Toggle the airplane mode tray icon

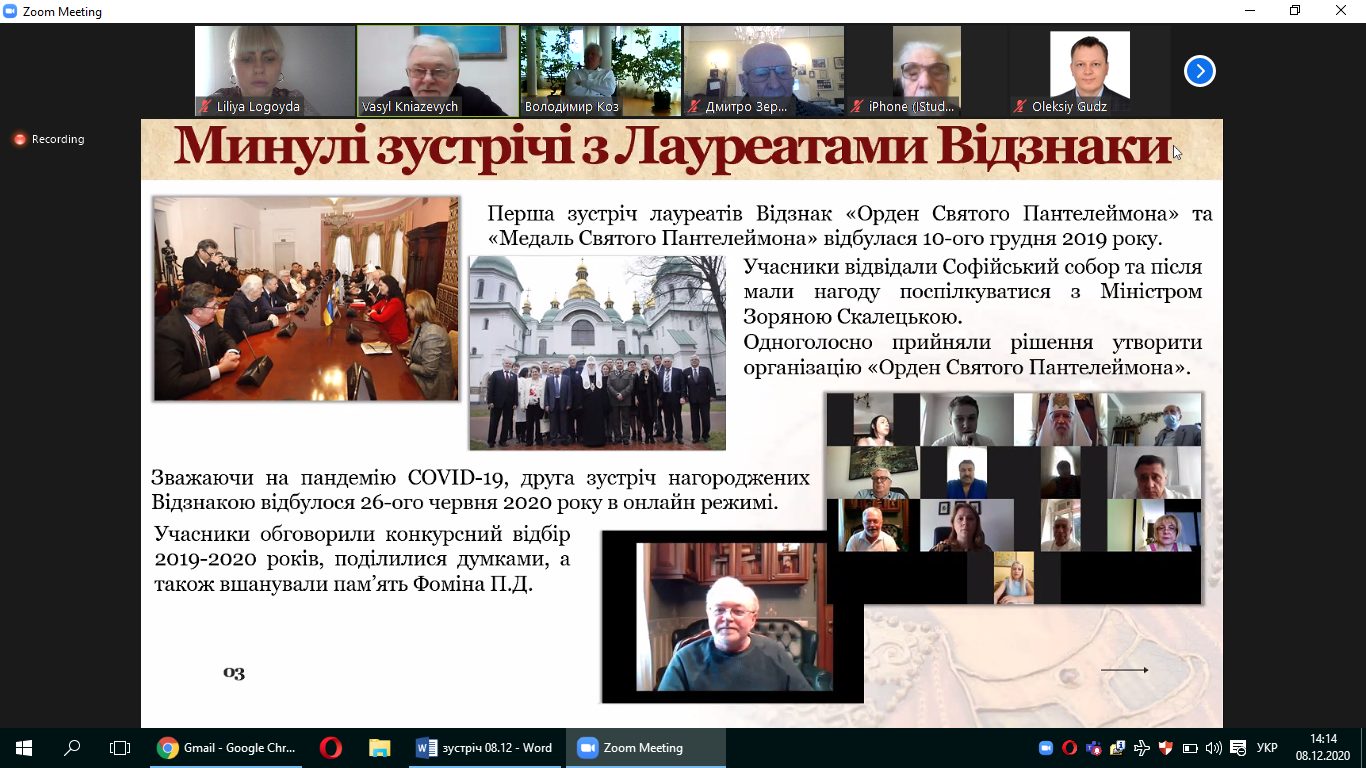[x=1141, y=748]
